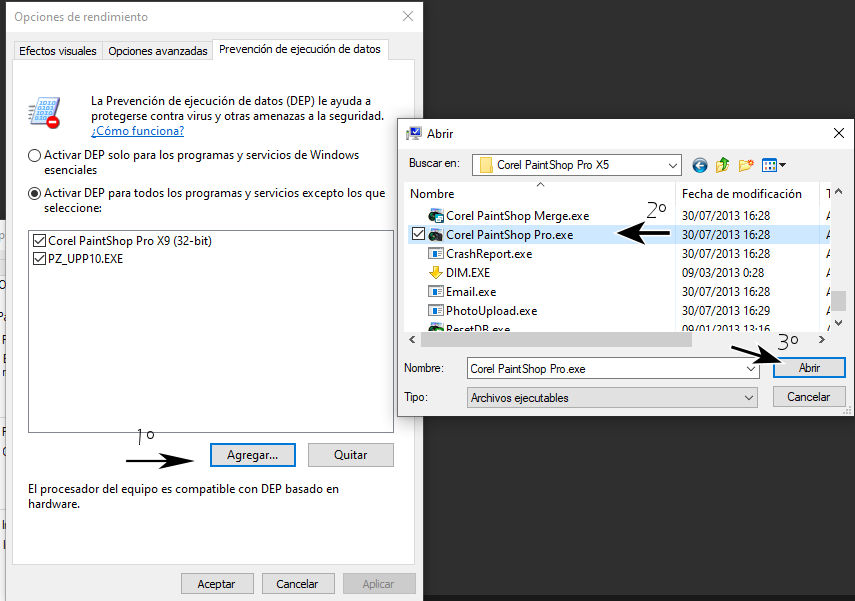Uncheck the PZ_UPP10.EXE checkbox
The image size is (855, 601).
tap(39, 259)
